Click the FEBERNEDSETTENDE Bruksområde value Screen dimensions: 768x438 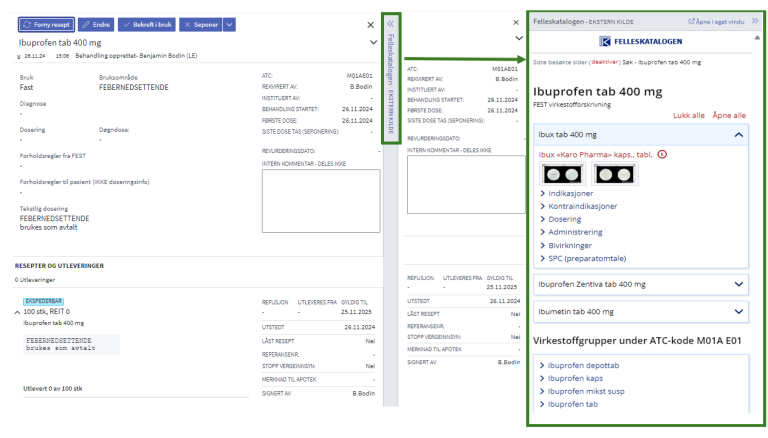pyautogui.click(x=134, y=87)
